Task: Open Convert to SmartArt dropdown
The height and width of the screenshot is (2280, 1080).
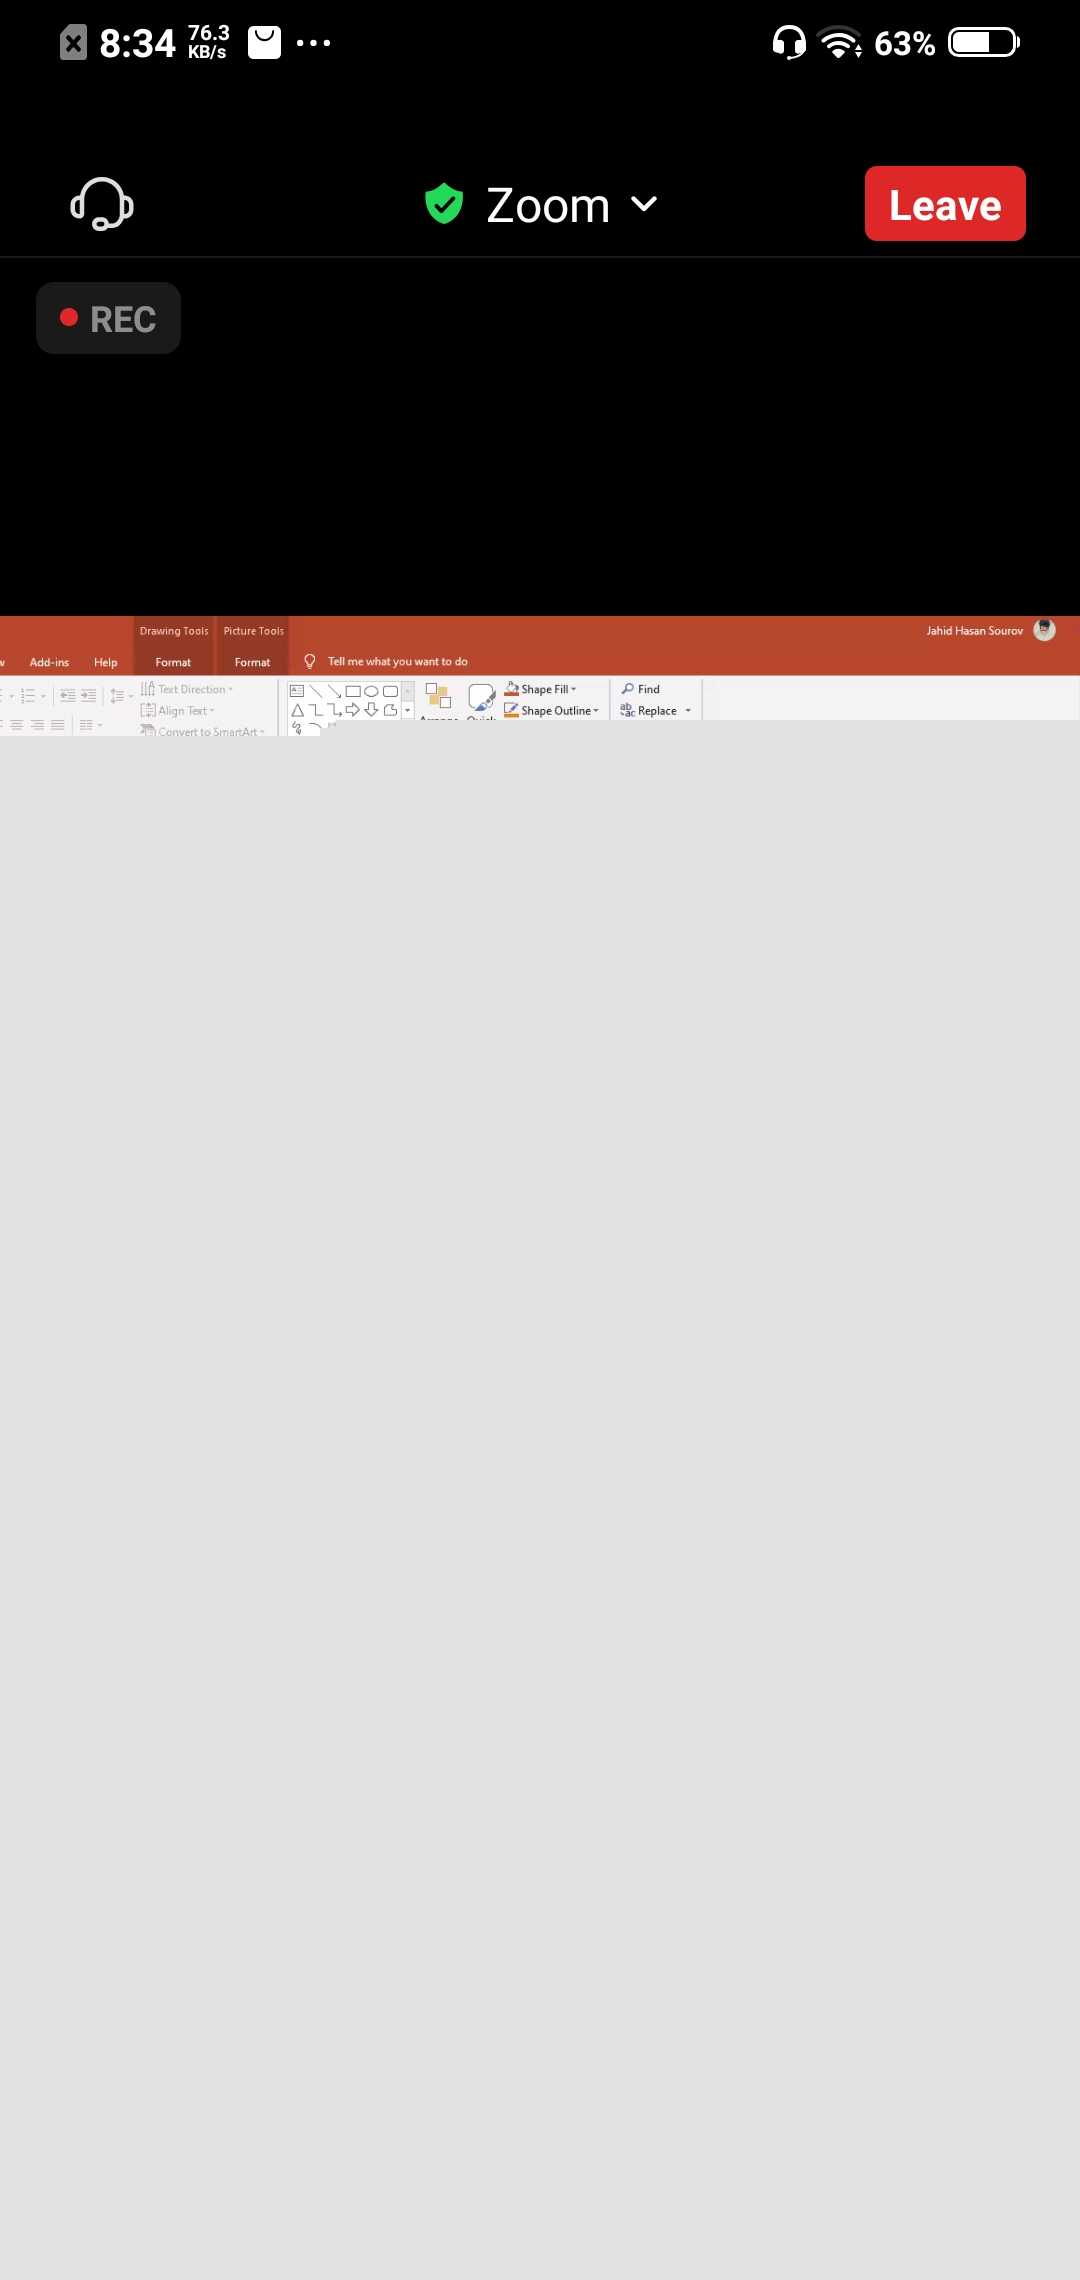Action: click(203, 731)
